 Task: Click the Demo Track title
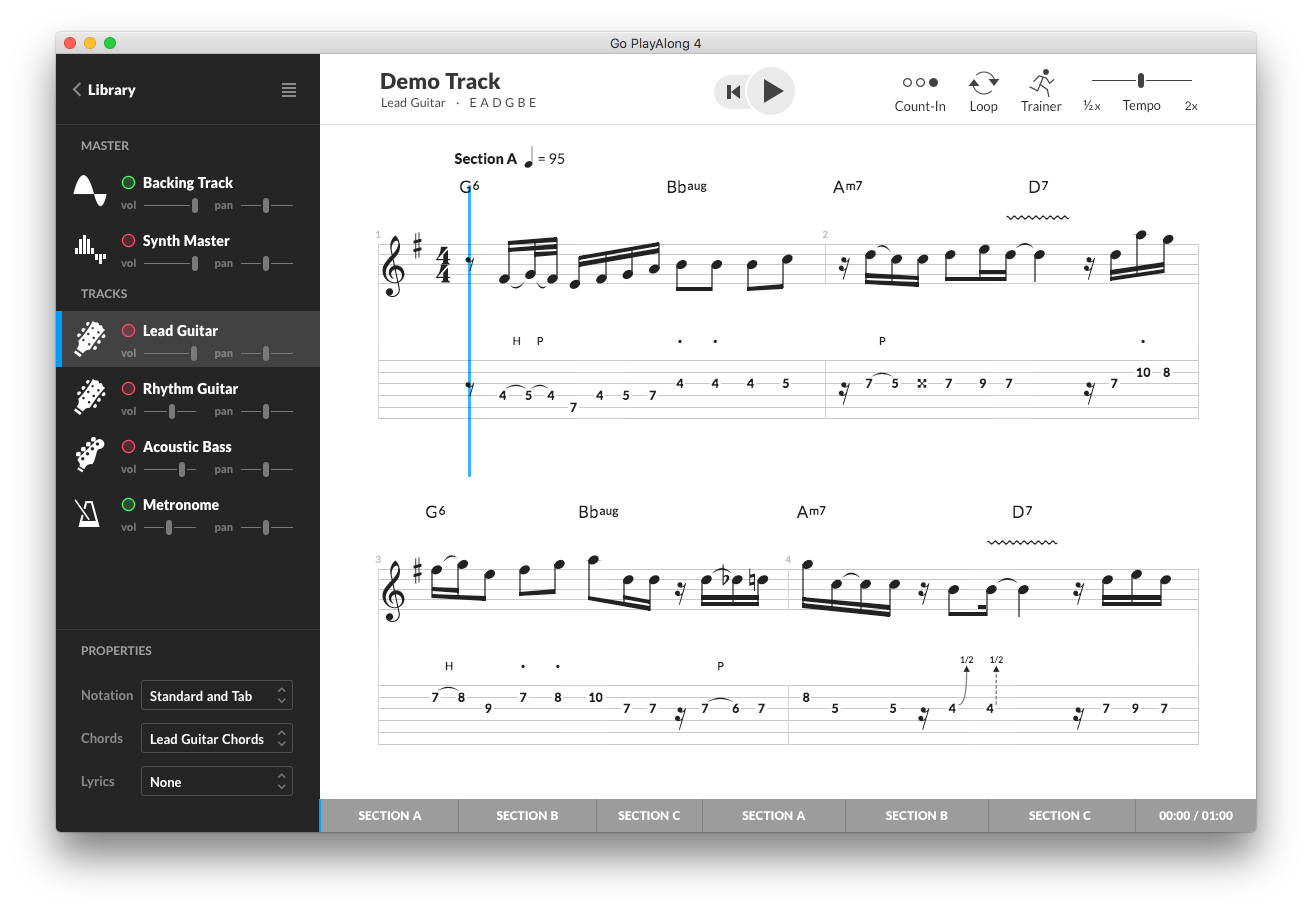point(440,82)
